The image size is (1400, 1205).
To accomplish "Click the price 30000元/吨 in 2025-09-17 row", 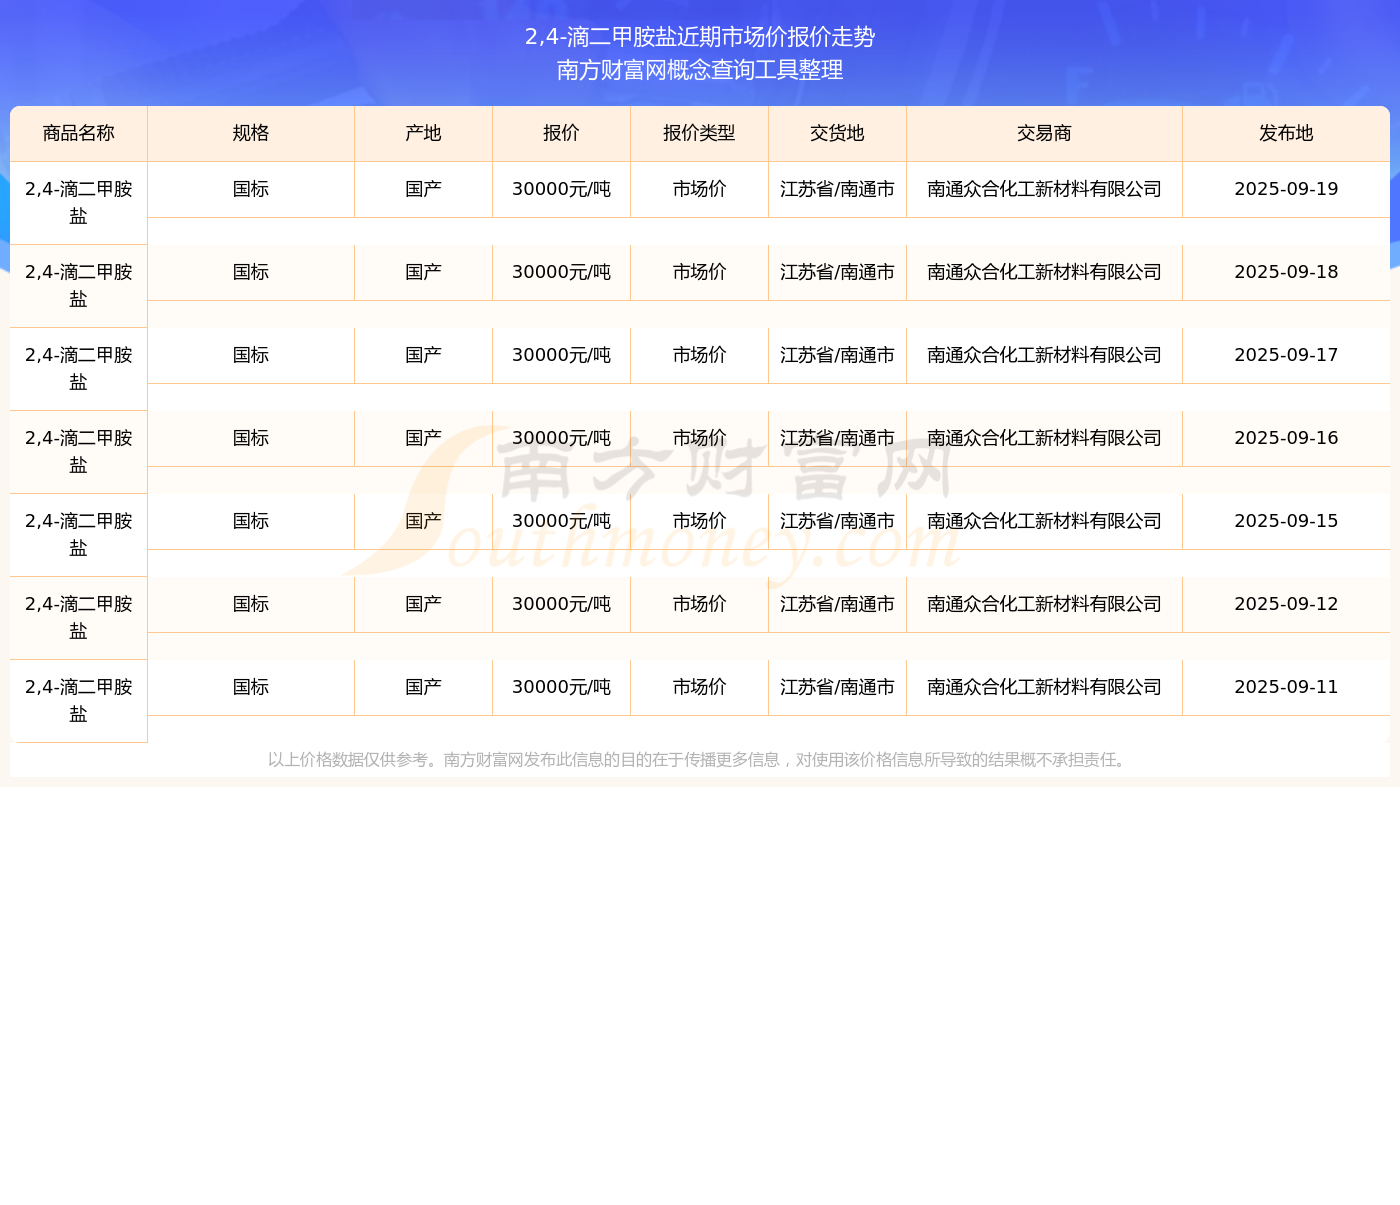I will coord(561,355).
